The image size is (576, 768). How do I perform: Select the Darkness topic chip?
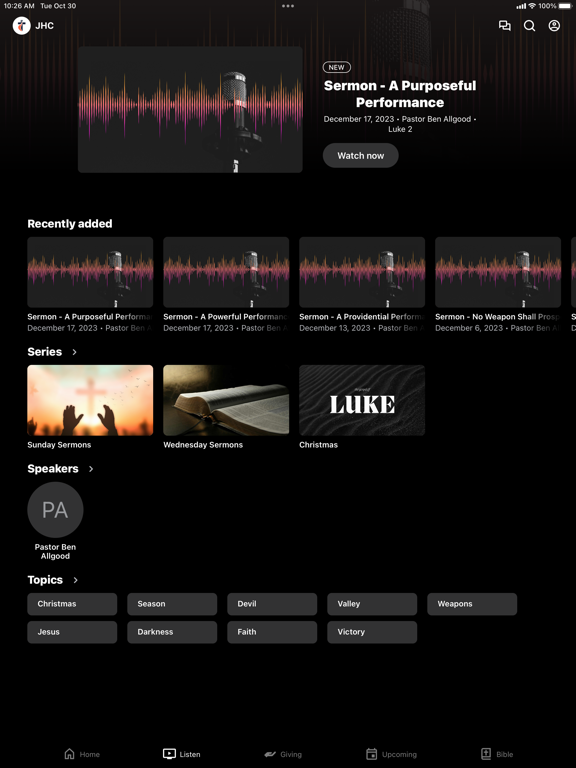pos(172,632)
